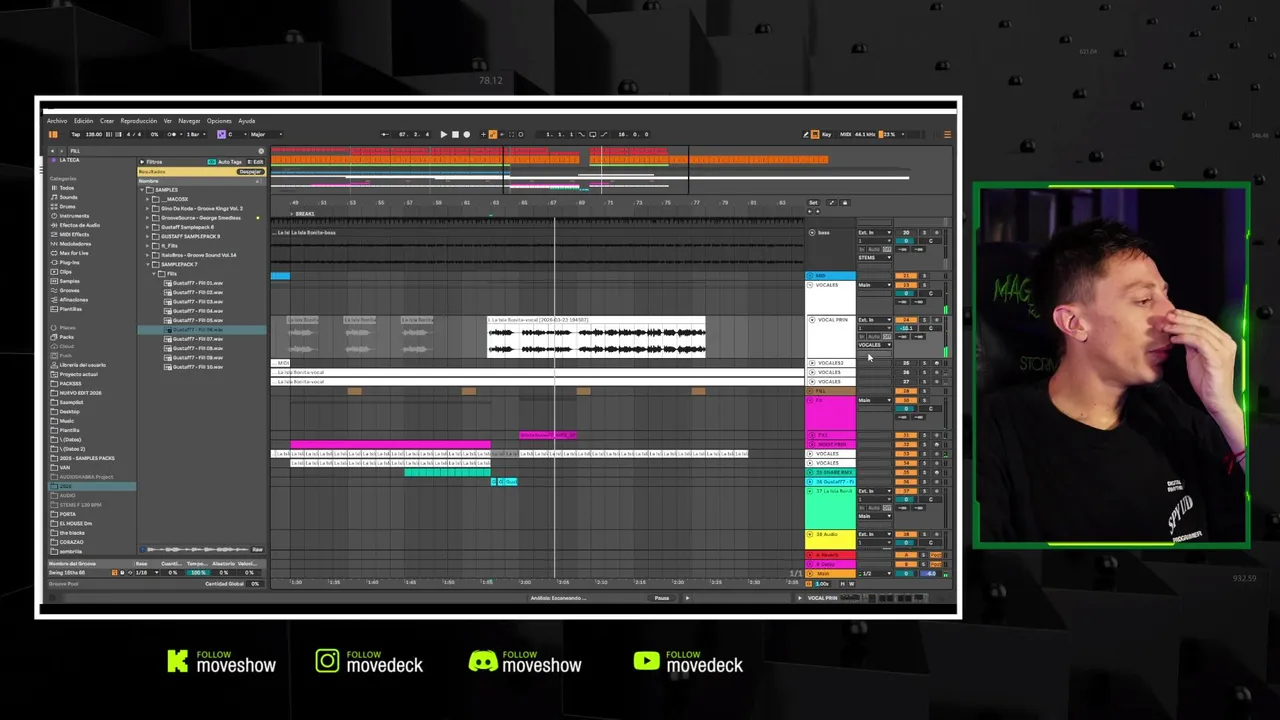Open the Crear menu

tap(106, 121)
